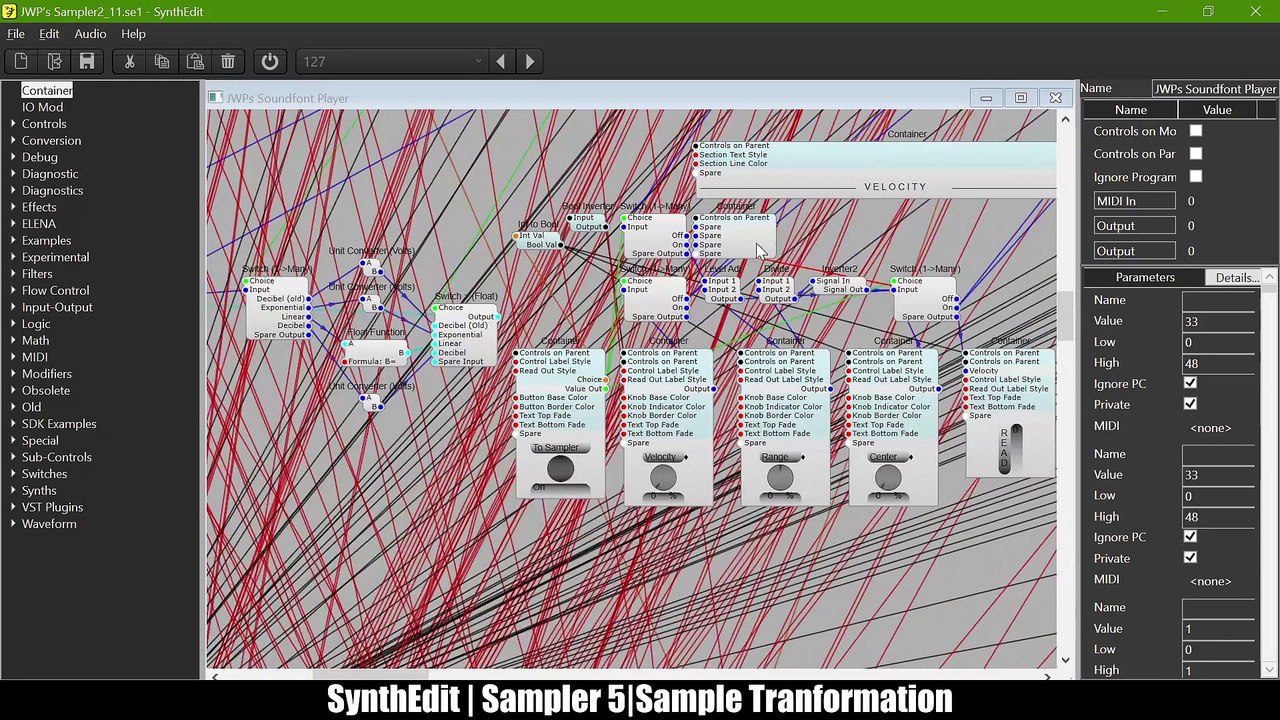This screenshot has width=1280, height=720.
Task: Open the Edit menu
Action: coord(49,34)
